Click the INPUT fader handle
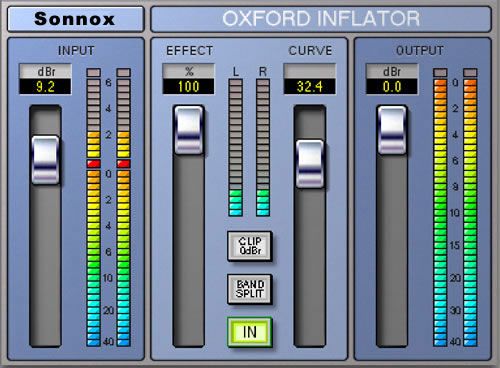The width and height of the screenshot is (500, 368). pyautogui.click(x=45, y=160)
